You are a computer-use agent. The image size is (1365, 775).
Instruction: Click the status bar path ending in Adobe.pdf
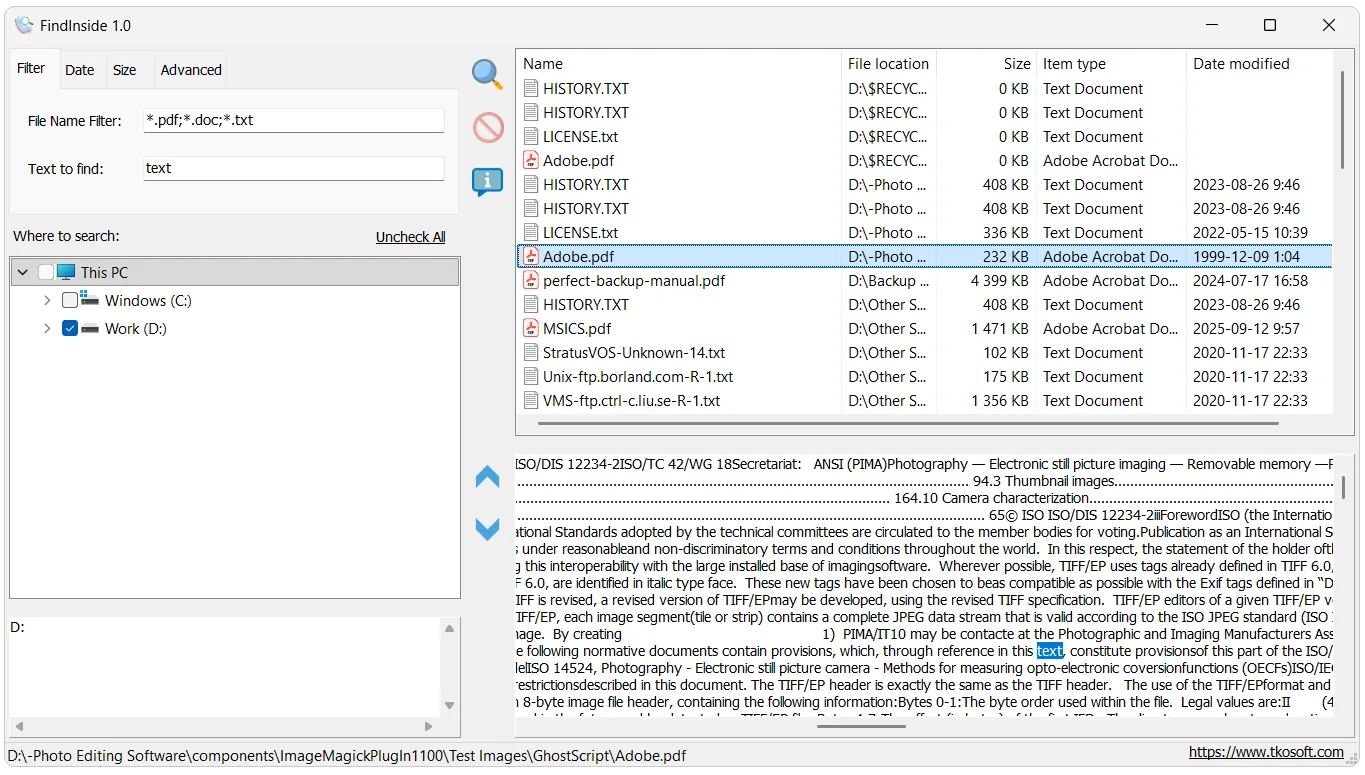[x=347, y=756]
